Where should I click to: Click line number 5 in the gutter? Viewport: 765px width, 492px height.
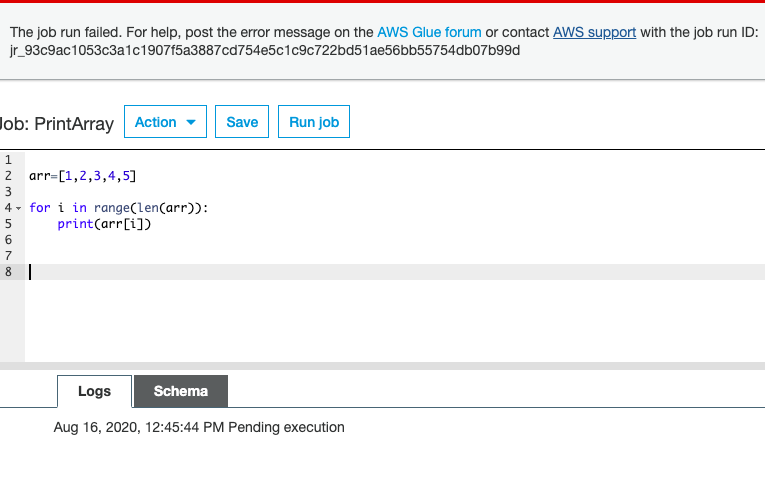pyautogui.click(x=8, y=224)
